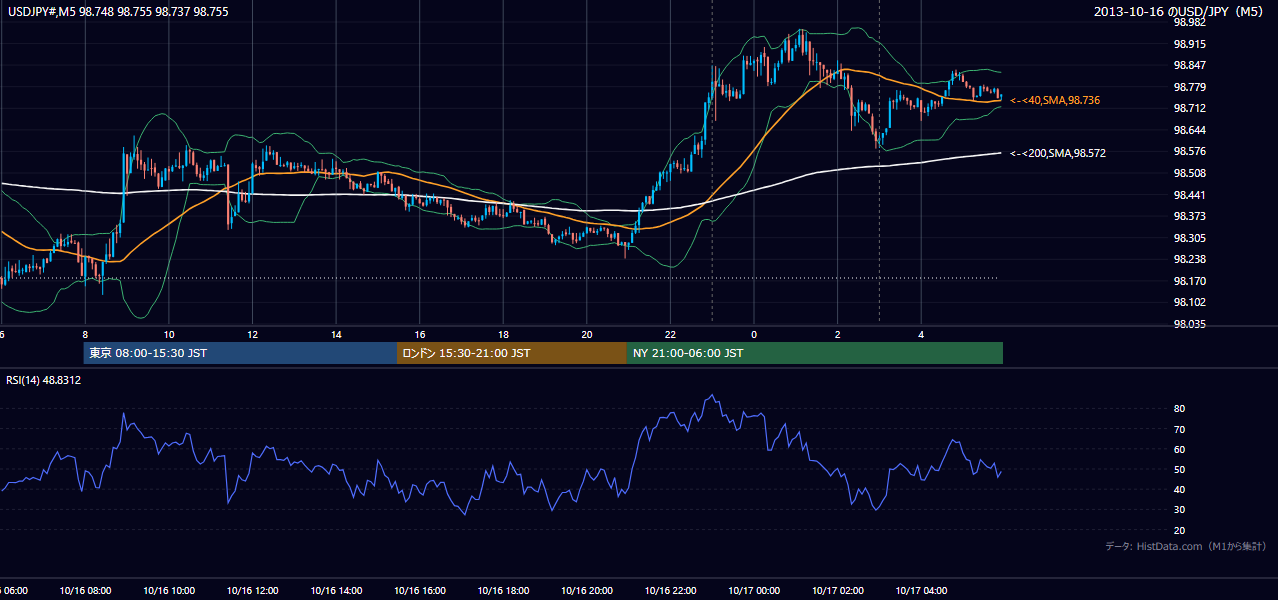Viewport: 1278px width, 600px height.
Task: Click the bottom time label 10/16 08:00
Action: 86,590
